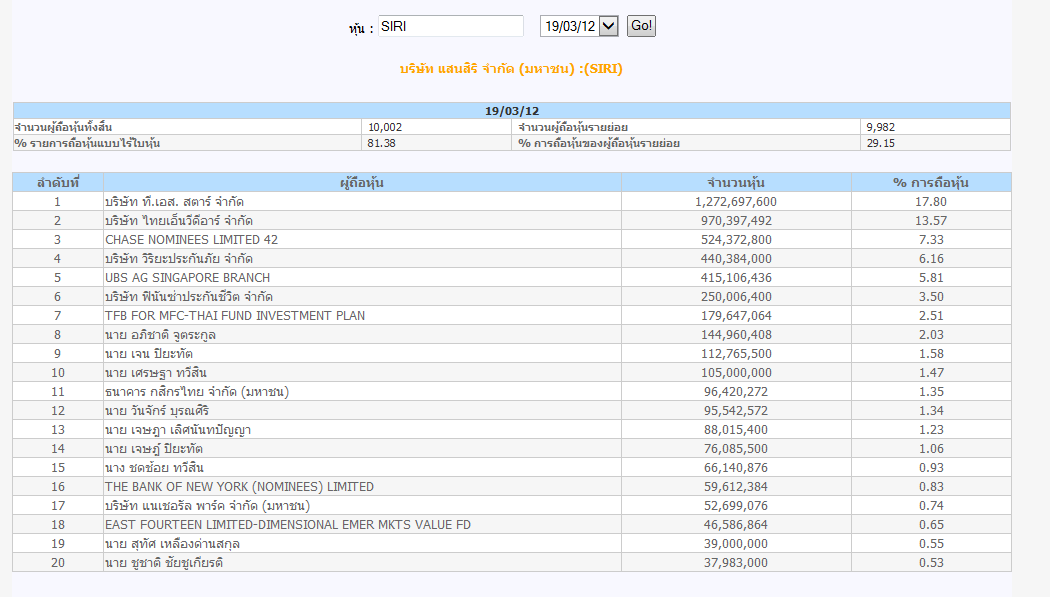Click the % การถือหุ้น column header
The image size is (1050, 597).
(x=931, y=183)
